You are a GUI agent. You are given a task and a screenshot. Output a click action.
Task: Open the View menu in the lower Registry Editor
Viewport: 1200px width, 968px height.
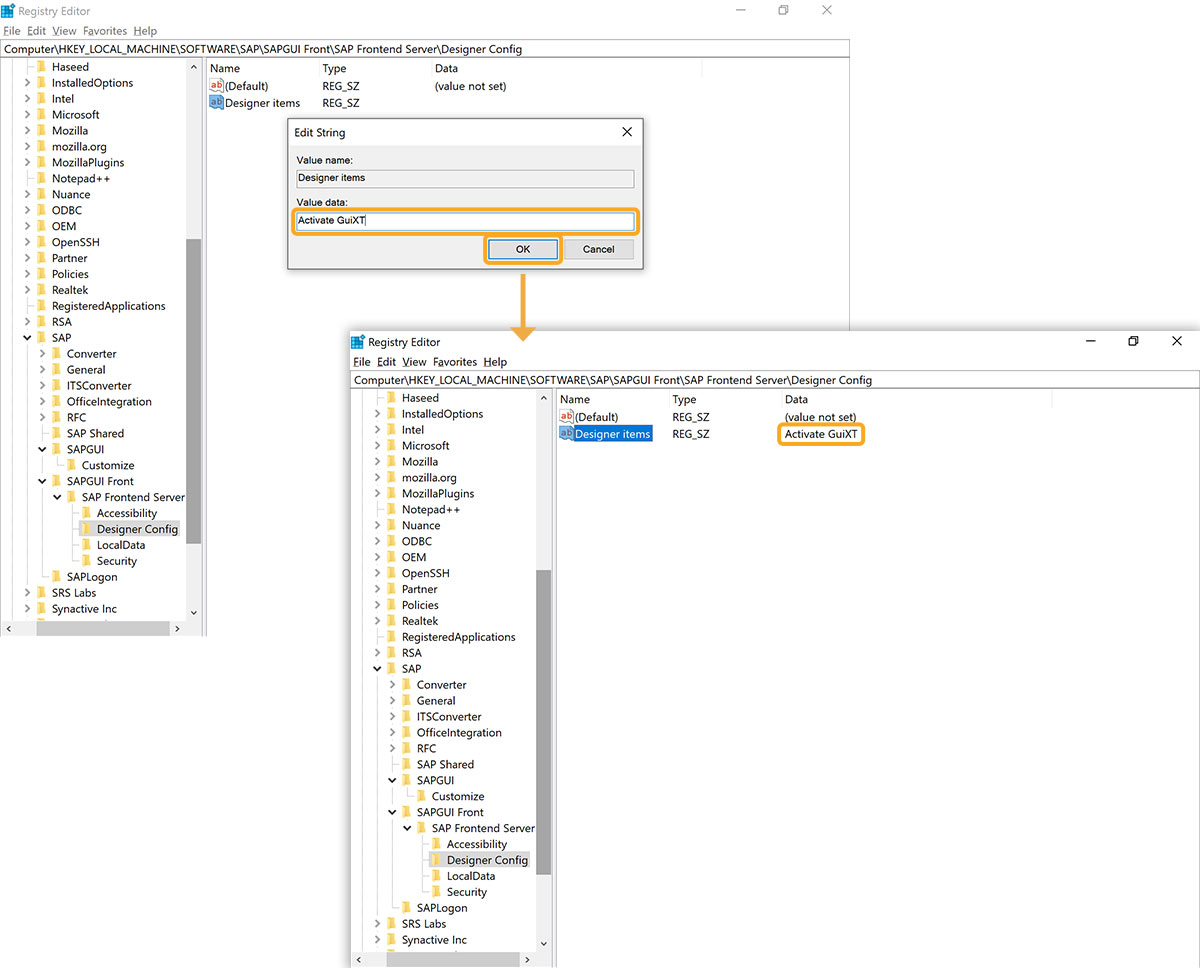pos(414,362)
